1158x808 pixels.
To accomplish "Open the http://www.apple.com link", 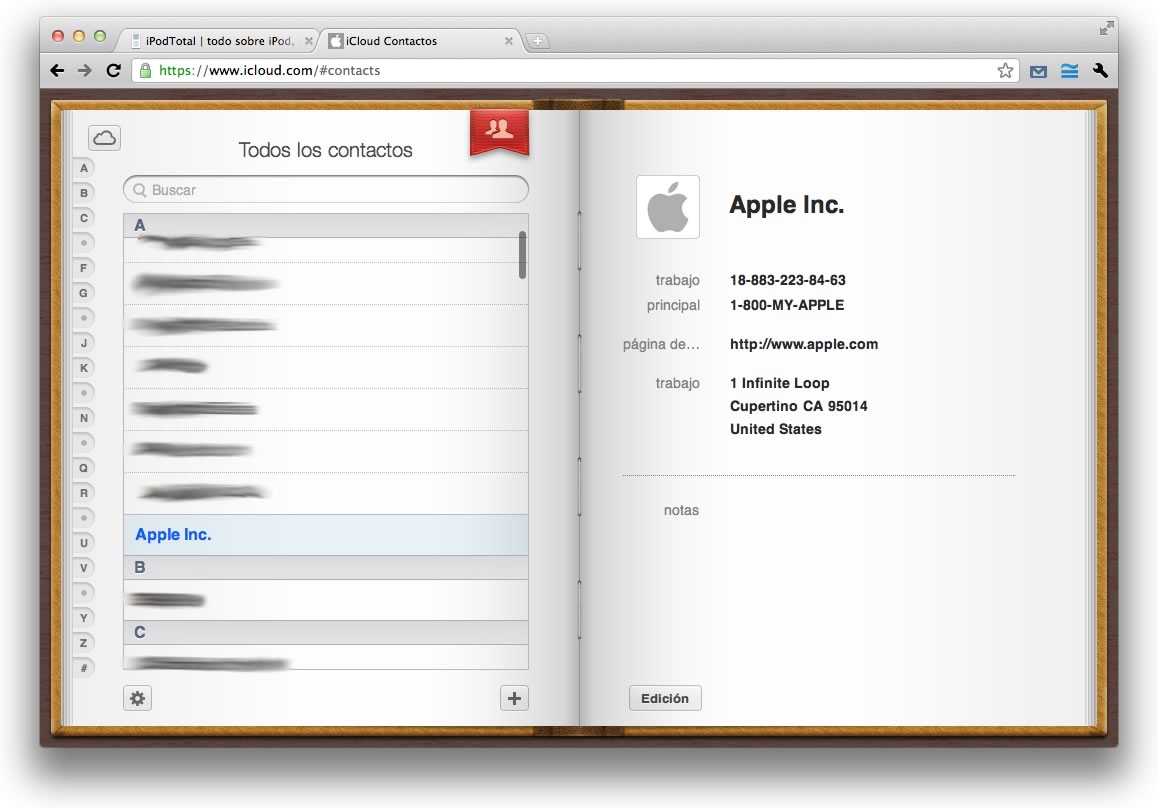I will 804,344.
